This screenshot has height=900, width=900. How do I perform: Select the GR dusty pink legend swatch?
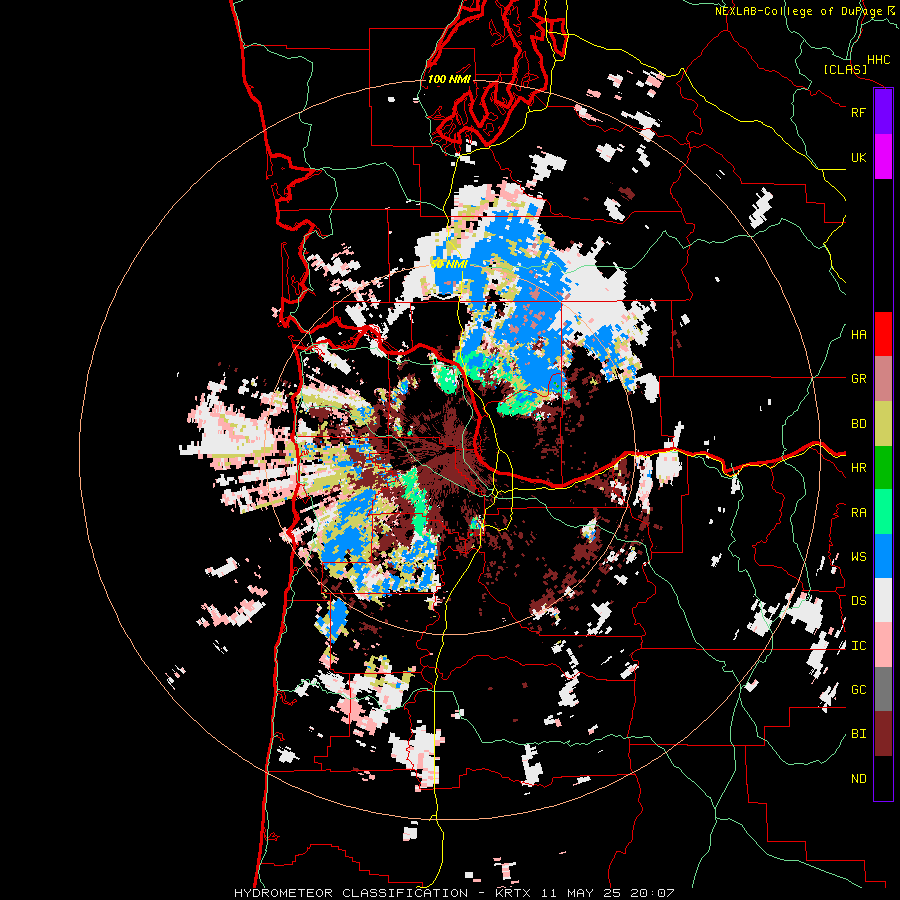(883, 379)
